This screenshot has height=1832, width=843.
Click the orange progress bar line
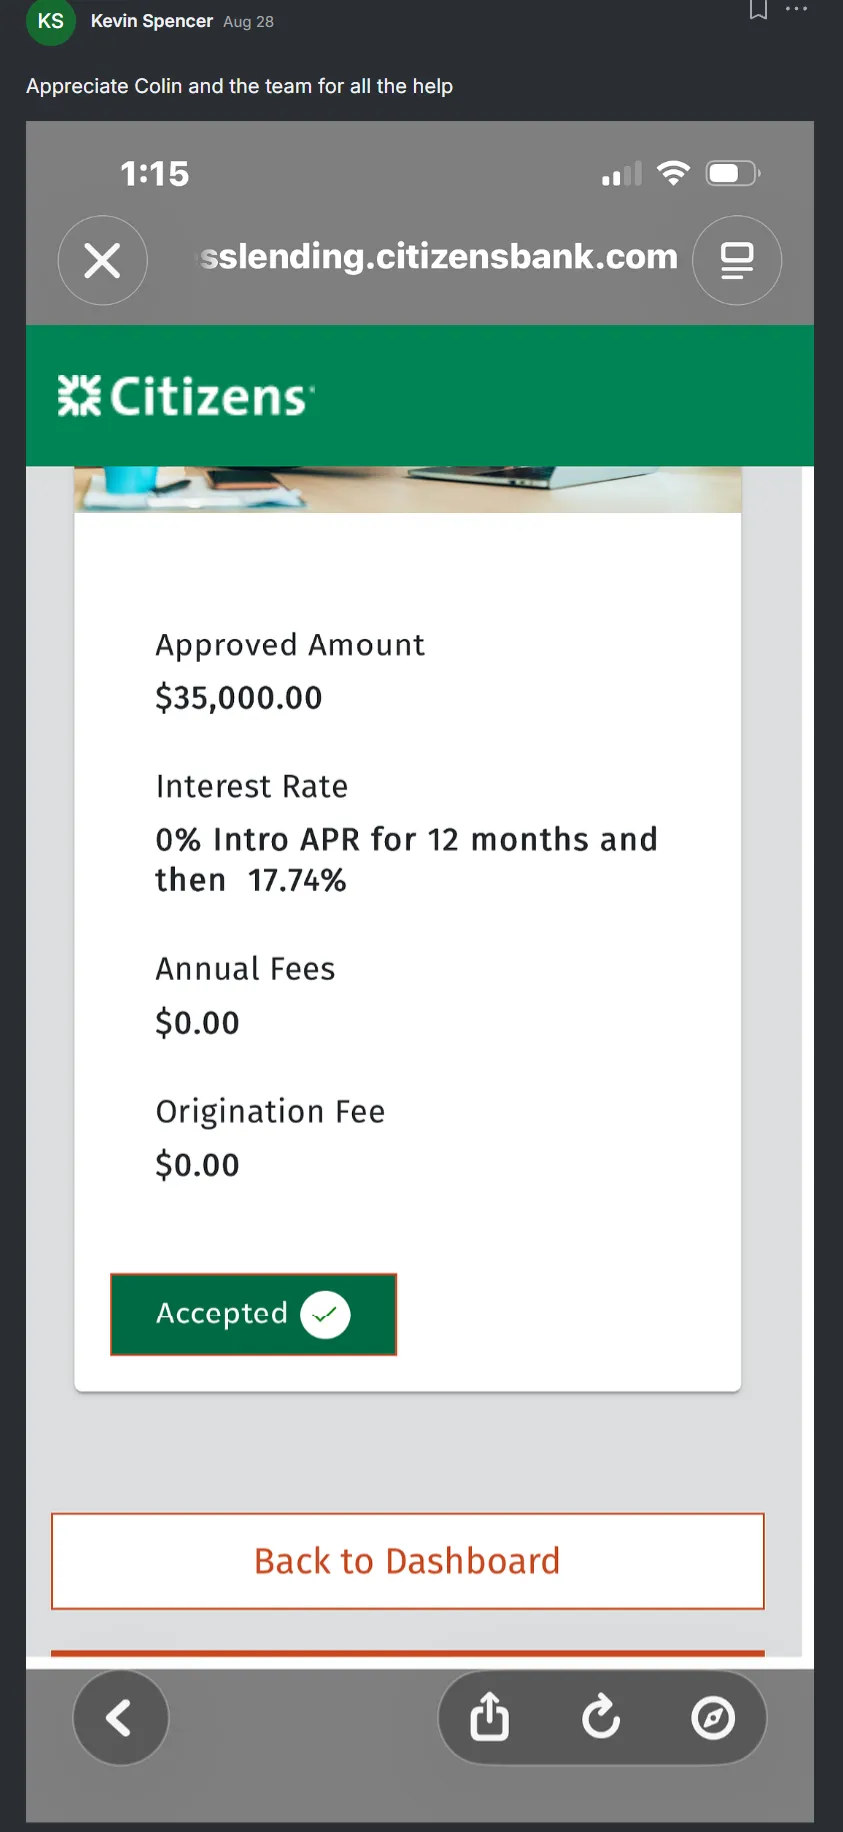[408, 1653]
